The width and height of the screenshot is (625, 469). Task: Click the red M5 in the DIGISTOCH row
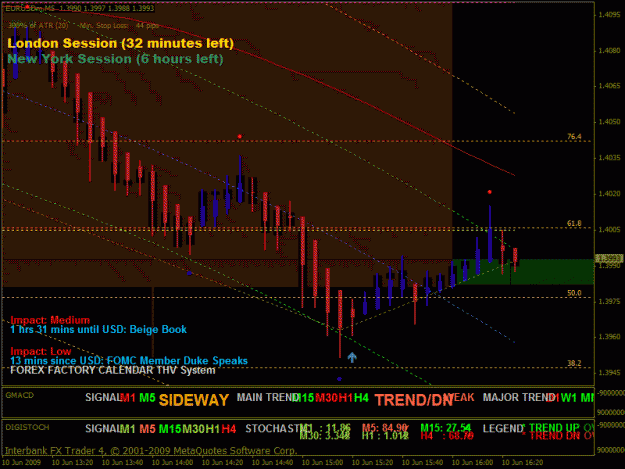click(x=147, y=429)
